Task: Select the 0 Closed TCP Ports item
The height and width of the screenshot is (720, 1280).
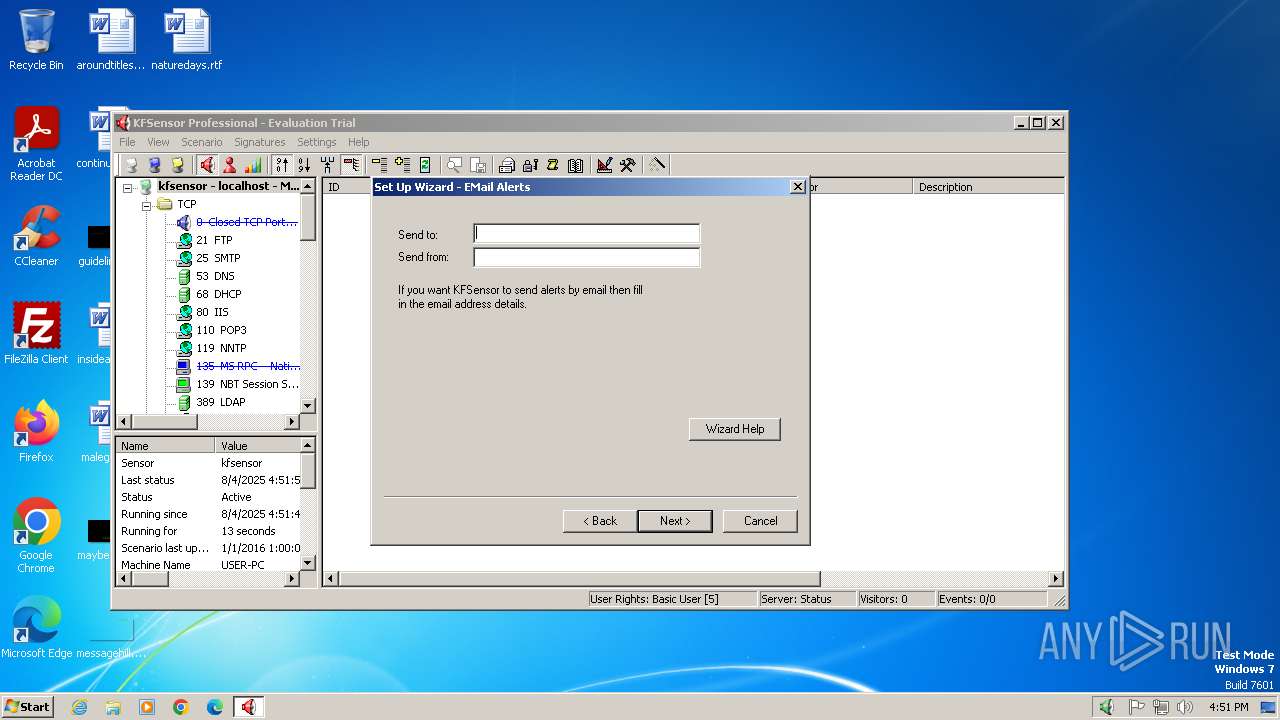Action: coord(246,222)
